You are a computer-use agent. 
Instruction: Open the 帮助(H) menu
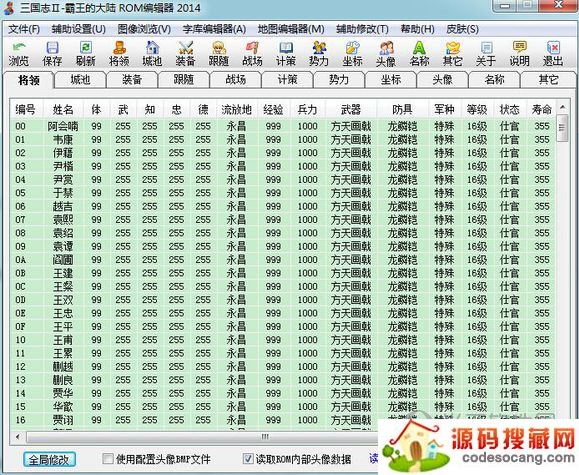[417, 29]
